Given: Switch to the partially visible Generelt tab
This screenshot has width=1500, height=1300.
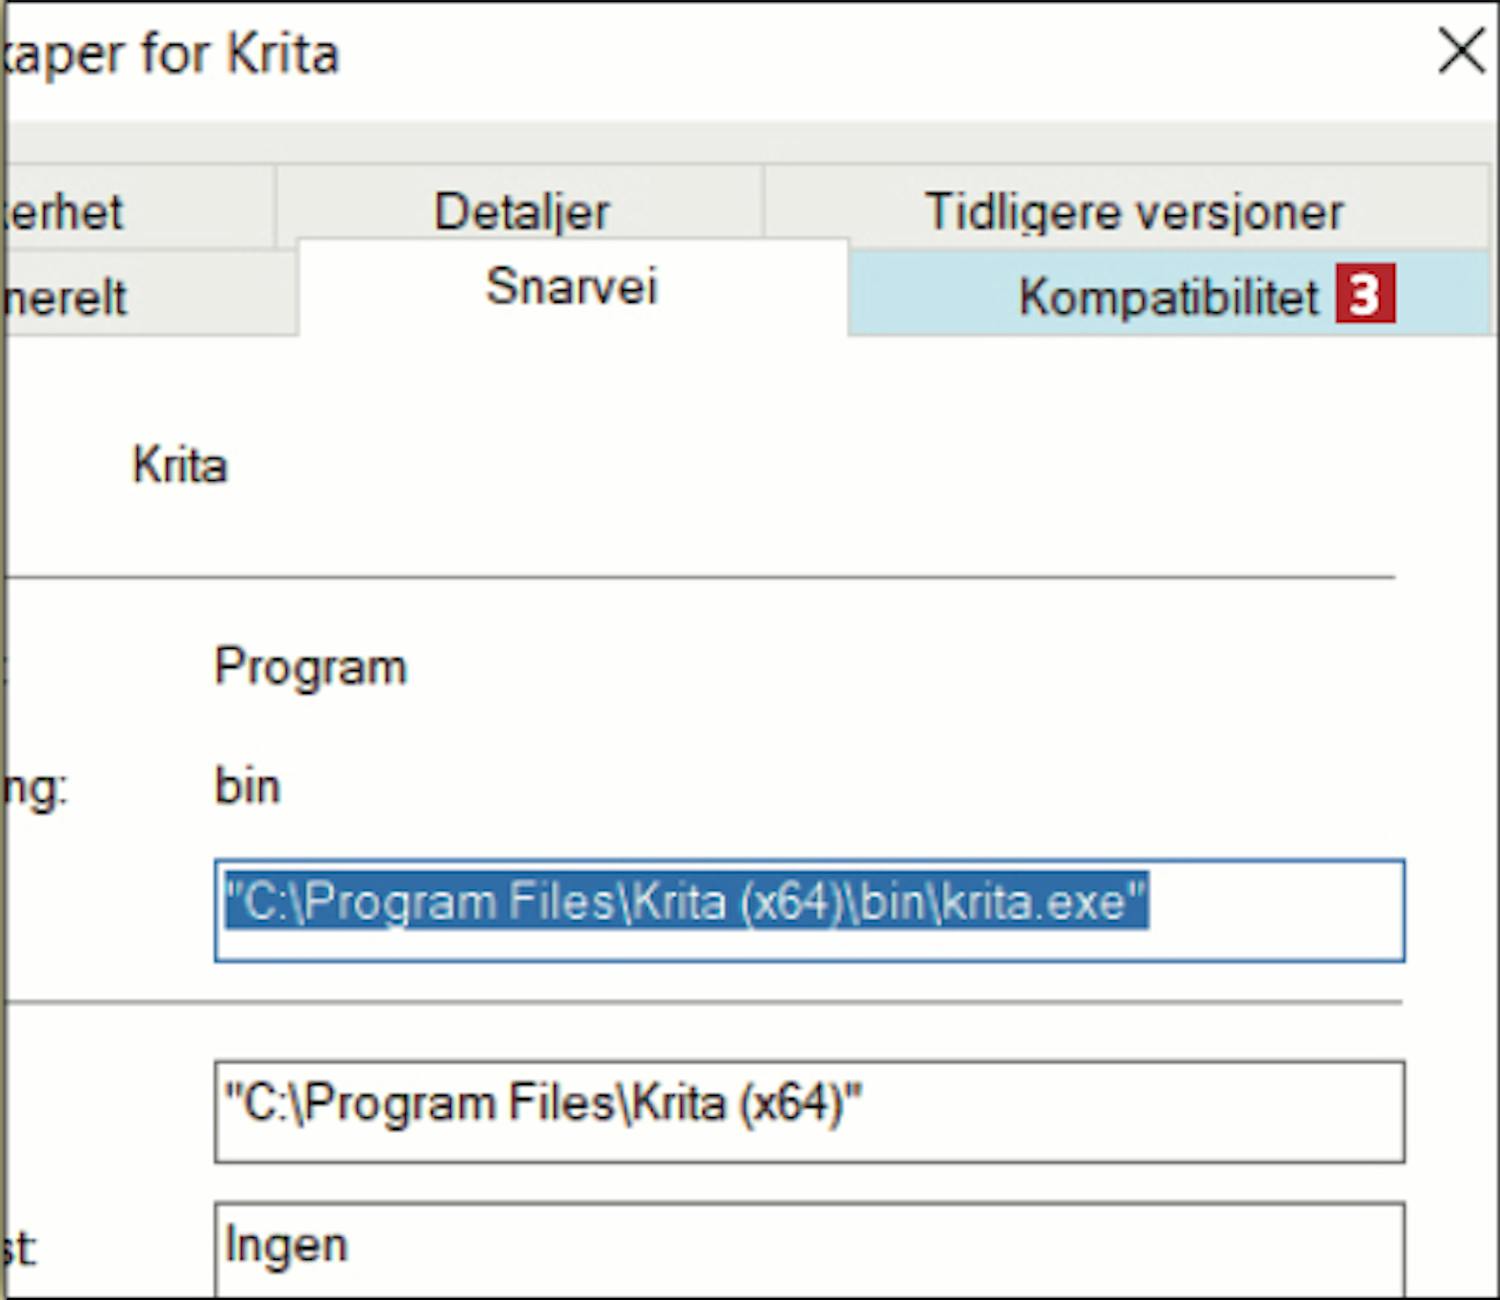Looking at the screenshot, I should tap(66, 298).
